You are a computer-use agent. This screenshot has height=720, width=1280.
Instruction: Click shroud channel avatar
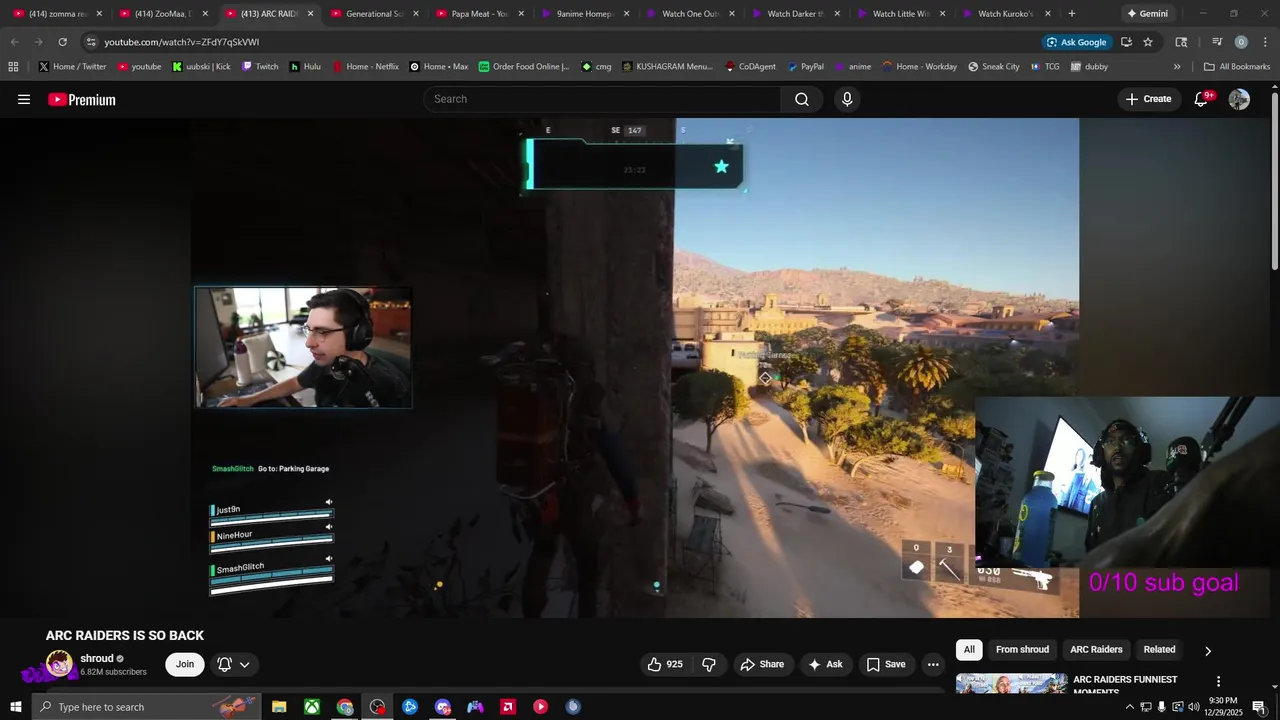59,665
